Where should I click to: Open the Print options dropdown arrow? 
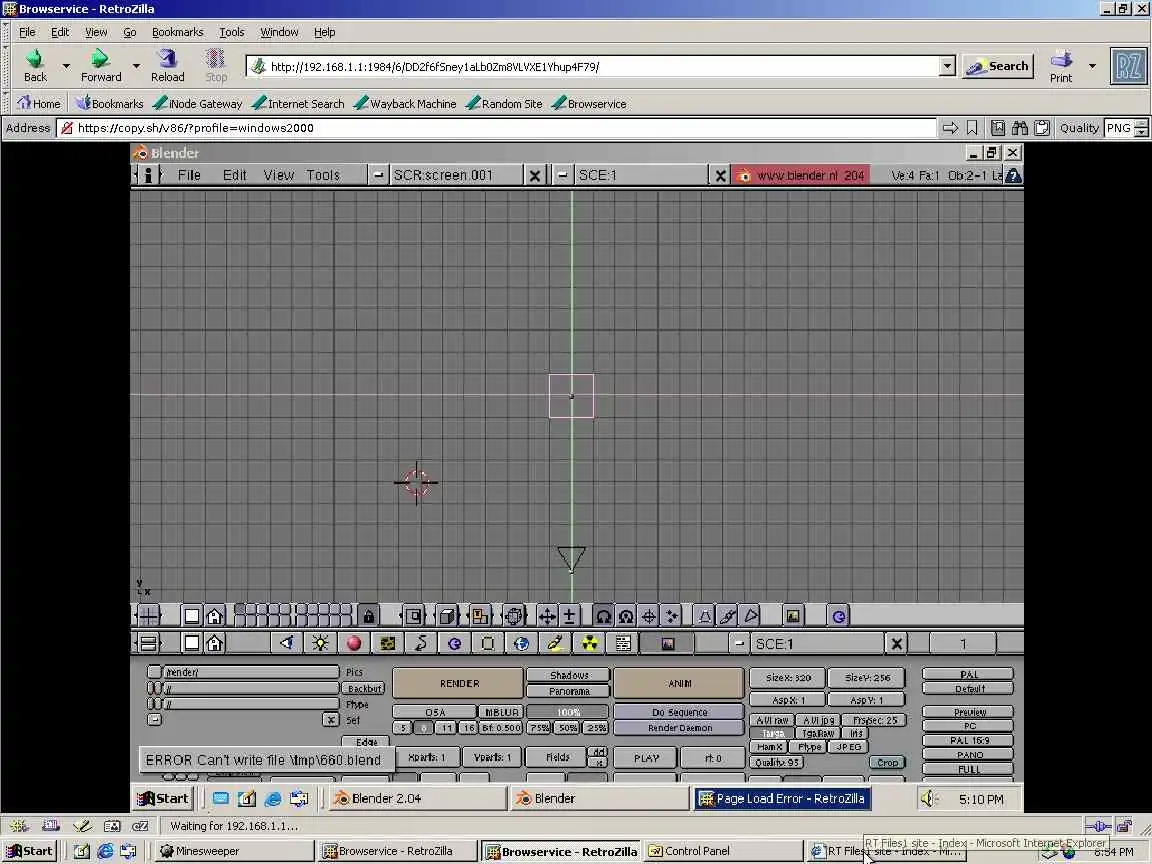coord(1092,65)
